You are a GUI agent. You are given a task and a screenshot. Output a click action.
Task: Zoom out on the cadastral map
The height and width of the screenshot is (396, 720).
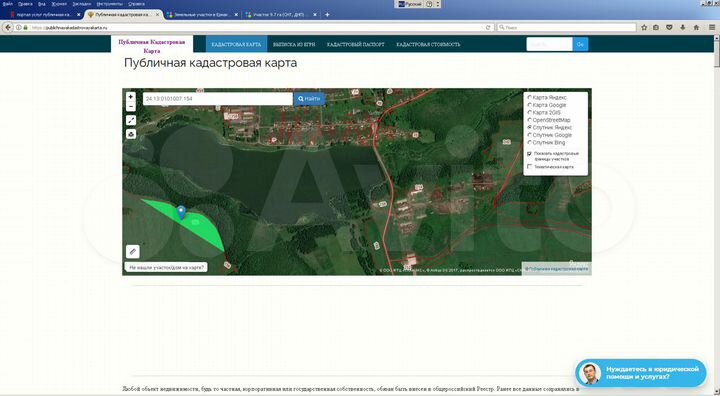(x=131, y=107)
